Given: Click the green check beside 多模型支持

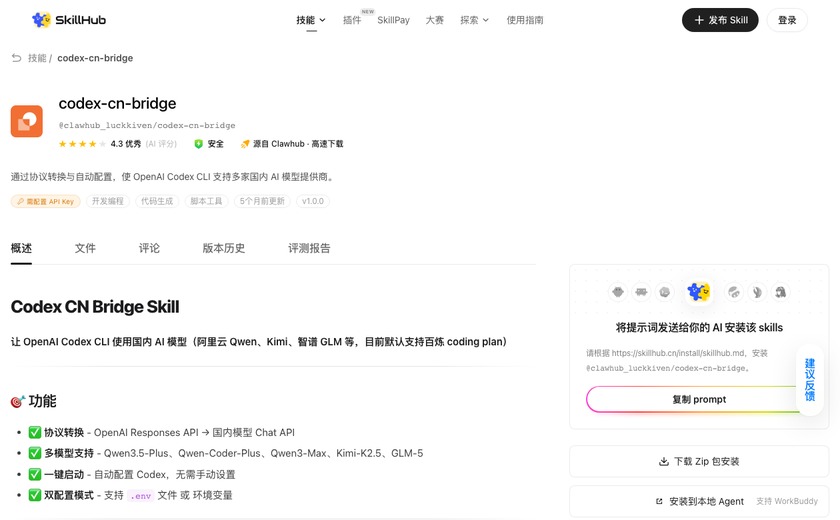Looking at the screenshot, I should (35, 453).
